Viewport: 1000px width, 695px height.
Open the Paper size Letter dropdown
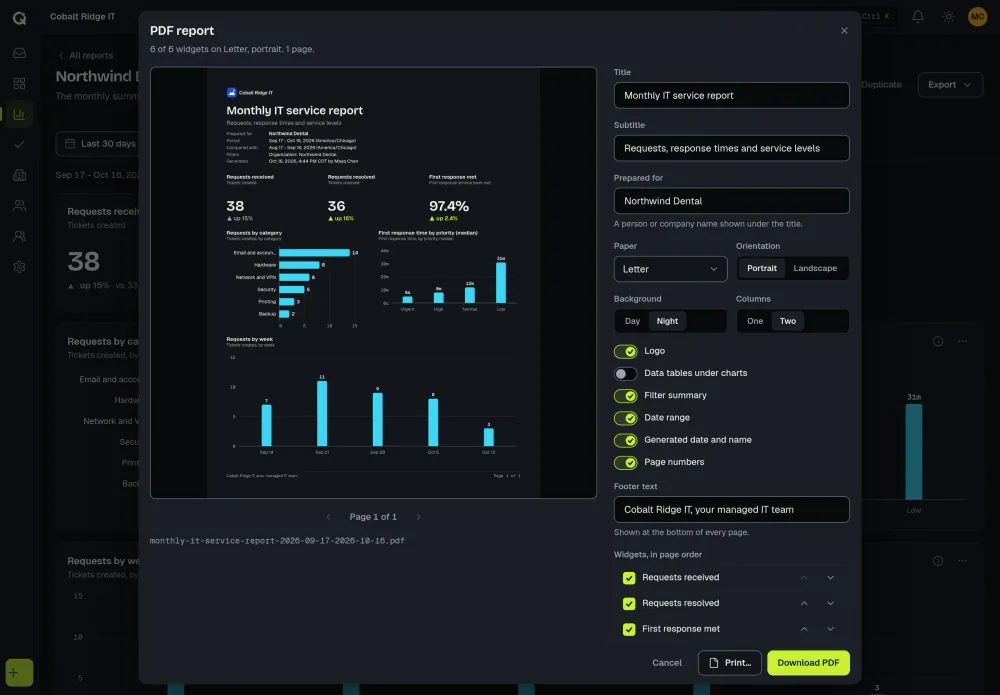670,269
